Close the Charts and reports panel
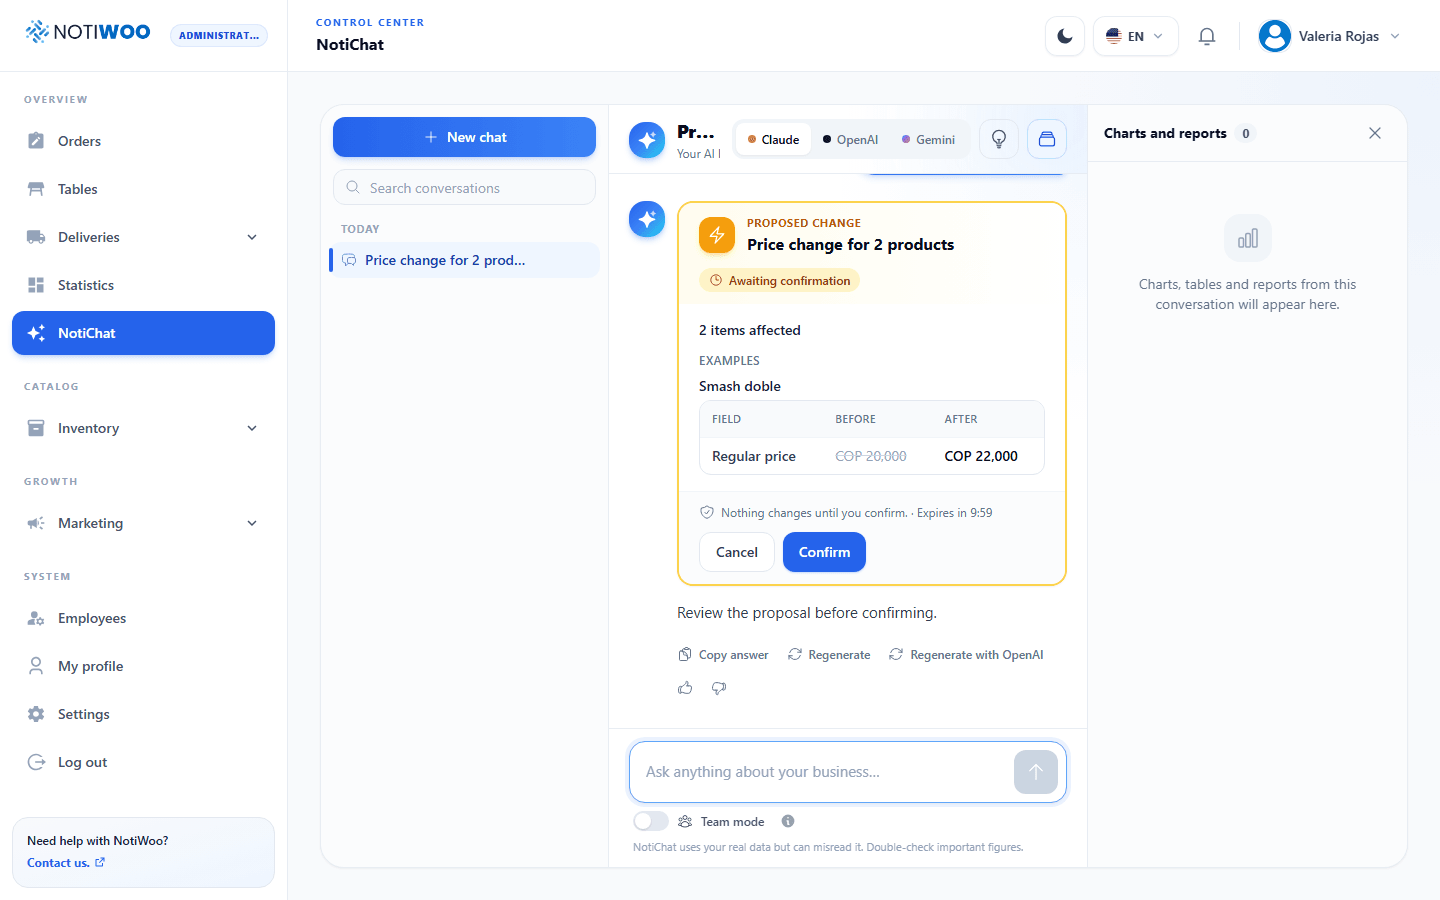This screenshot has height=900, width=1440. coord(1375,133)
